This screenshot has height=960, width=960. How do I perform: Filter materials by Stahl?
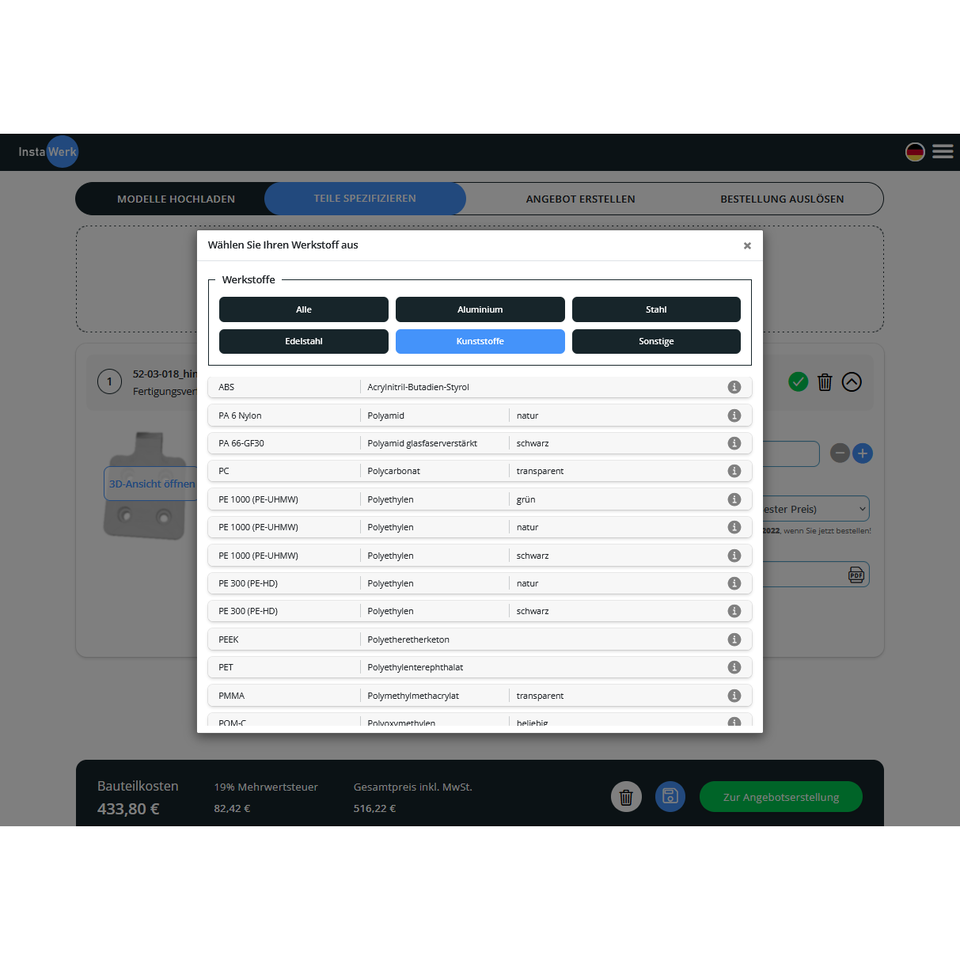pos(656,309)
